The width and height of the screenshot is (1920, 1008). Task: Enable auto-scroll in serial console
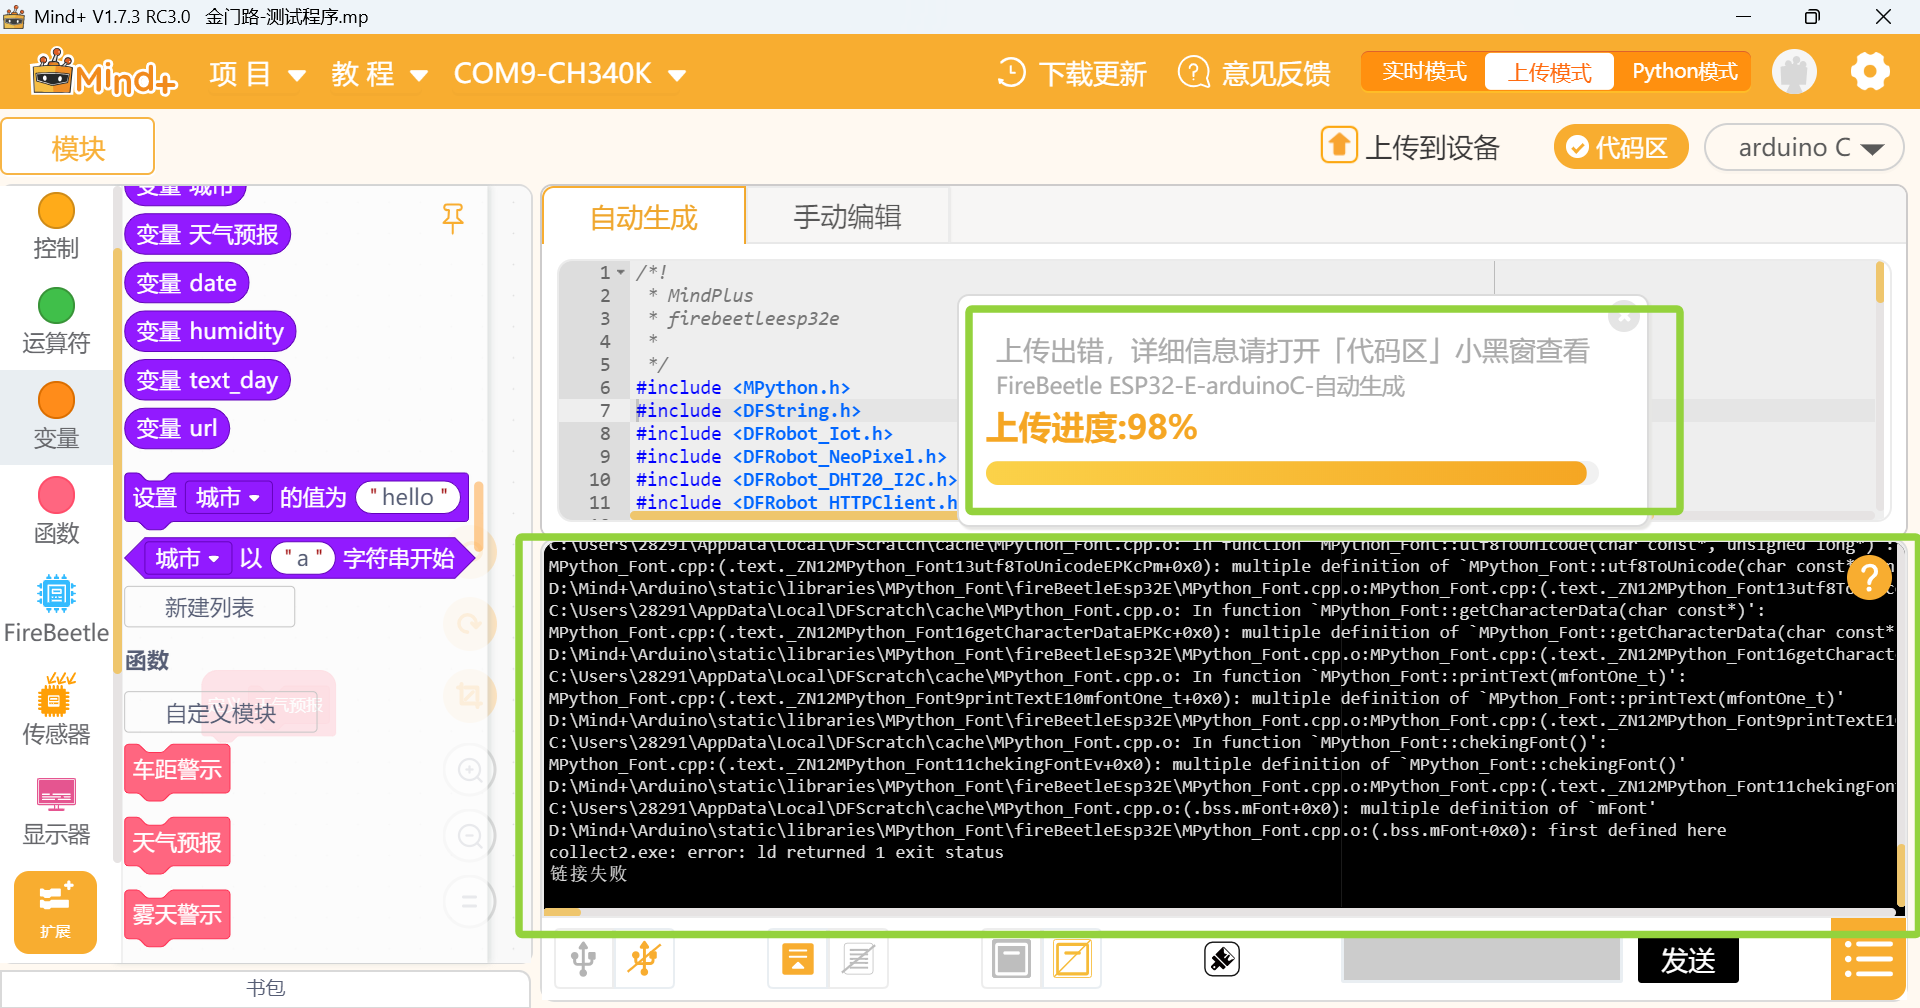point(797,960)
